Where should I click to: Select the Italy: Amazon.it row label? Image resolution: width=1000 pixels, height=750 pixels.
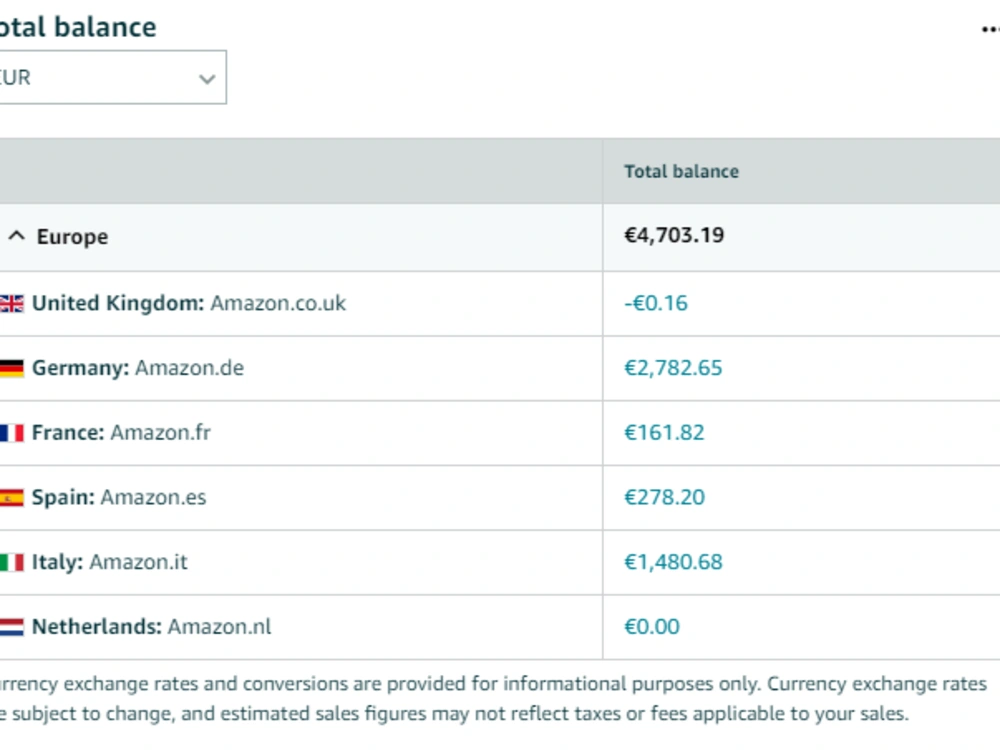[110, 562]
